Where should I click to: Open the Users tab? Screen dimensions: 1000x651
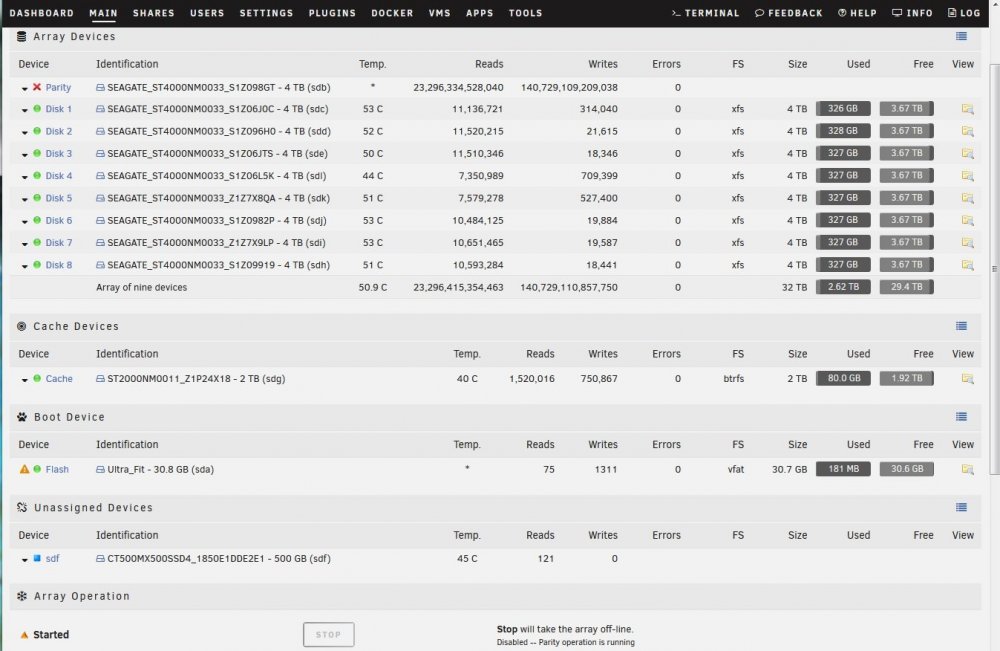pos(207,13)
